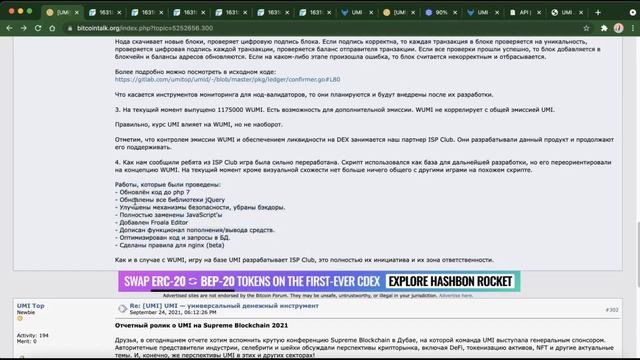The width and height of the screenshot is (640, 360).
Task: Open the Chrome profile avatar
Action: [x=618, y=28]
